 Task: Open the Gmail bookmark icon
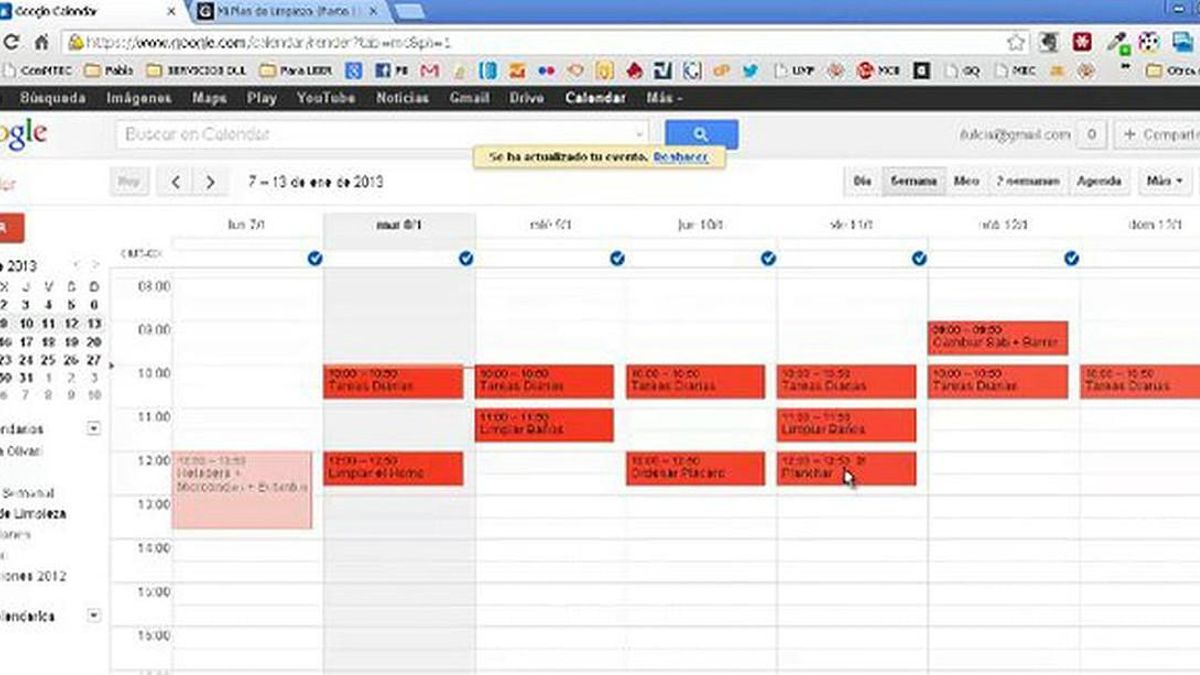(x=430, y=71)
